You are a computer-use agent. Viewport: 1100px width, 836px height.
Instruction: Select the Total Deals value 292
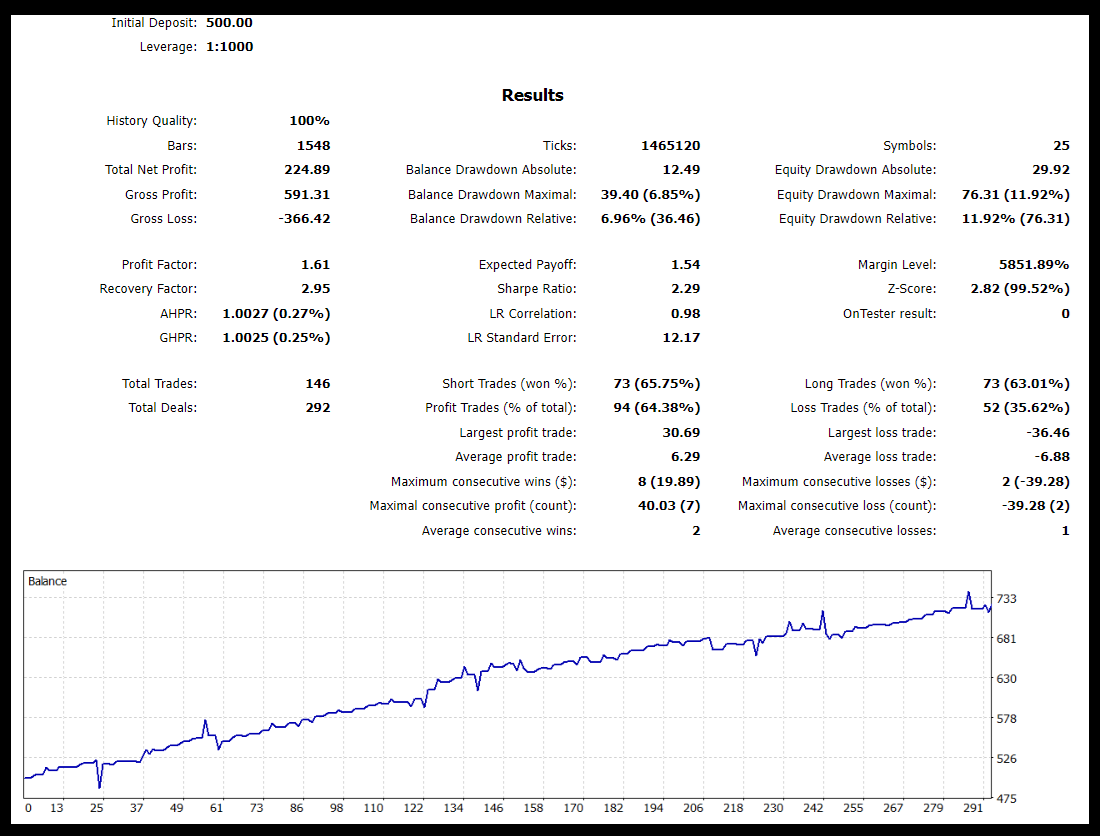click(318, 408)
